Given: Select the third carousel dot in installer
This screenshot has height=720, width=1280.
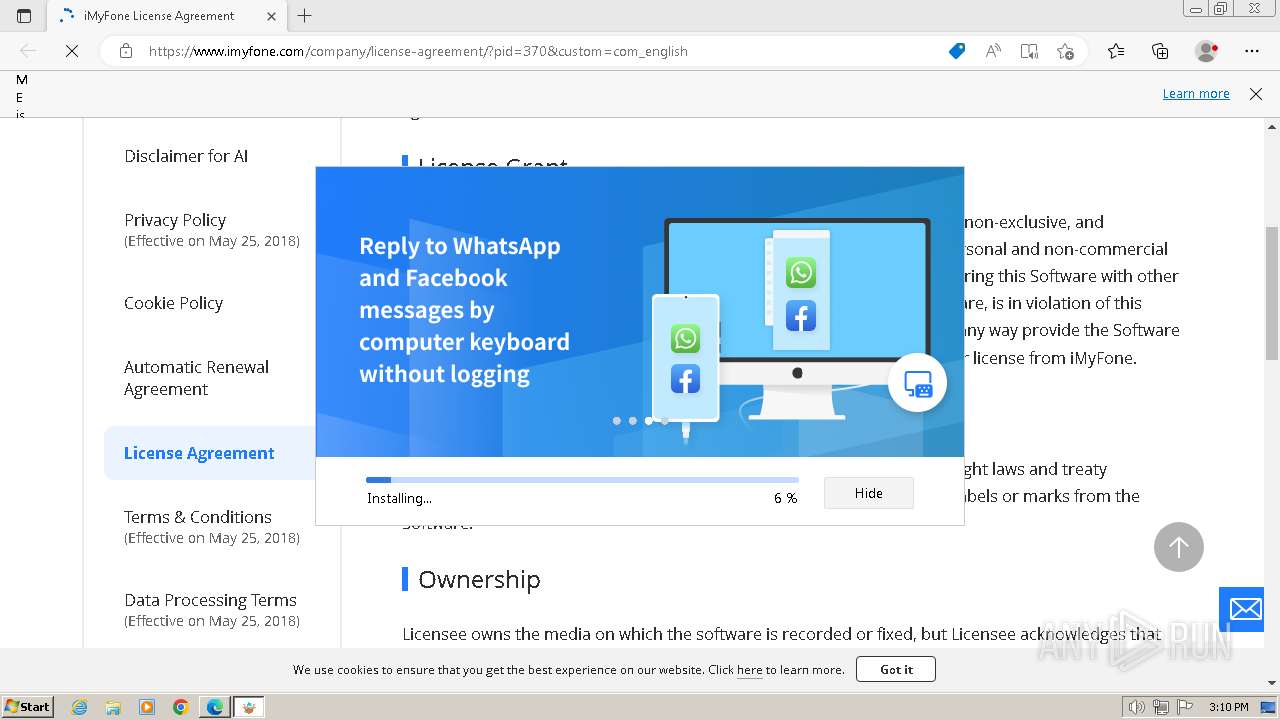Looking at the screenshot, I should 649,421.
